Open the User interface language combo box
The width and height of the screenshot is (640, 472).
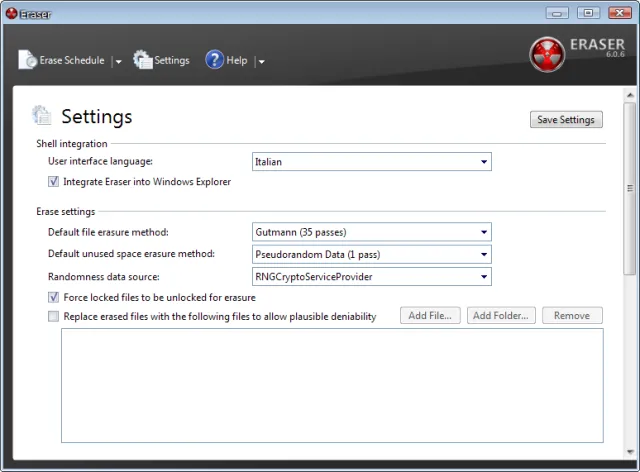pyautogui.click(x=371, y=162)
